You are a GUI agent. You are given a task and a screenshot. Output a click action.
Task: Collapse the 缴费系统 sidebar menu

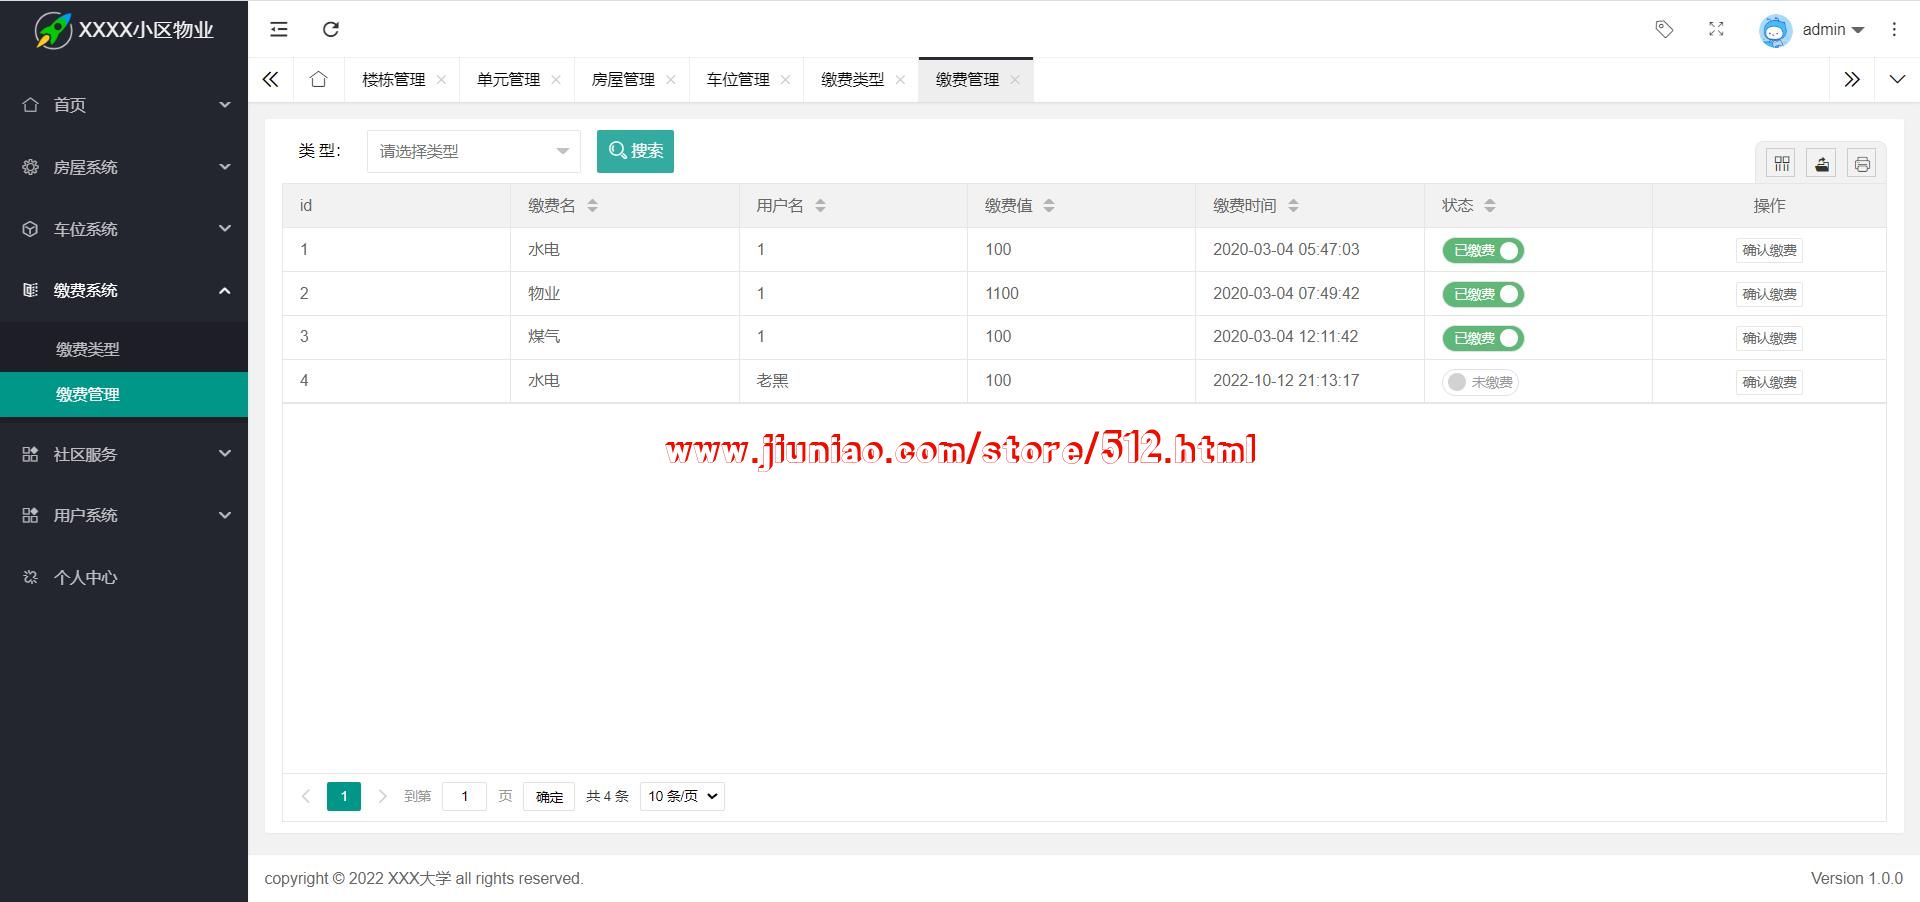point(124,290)
